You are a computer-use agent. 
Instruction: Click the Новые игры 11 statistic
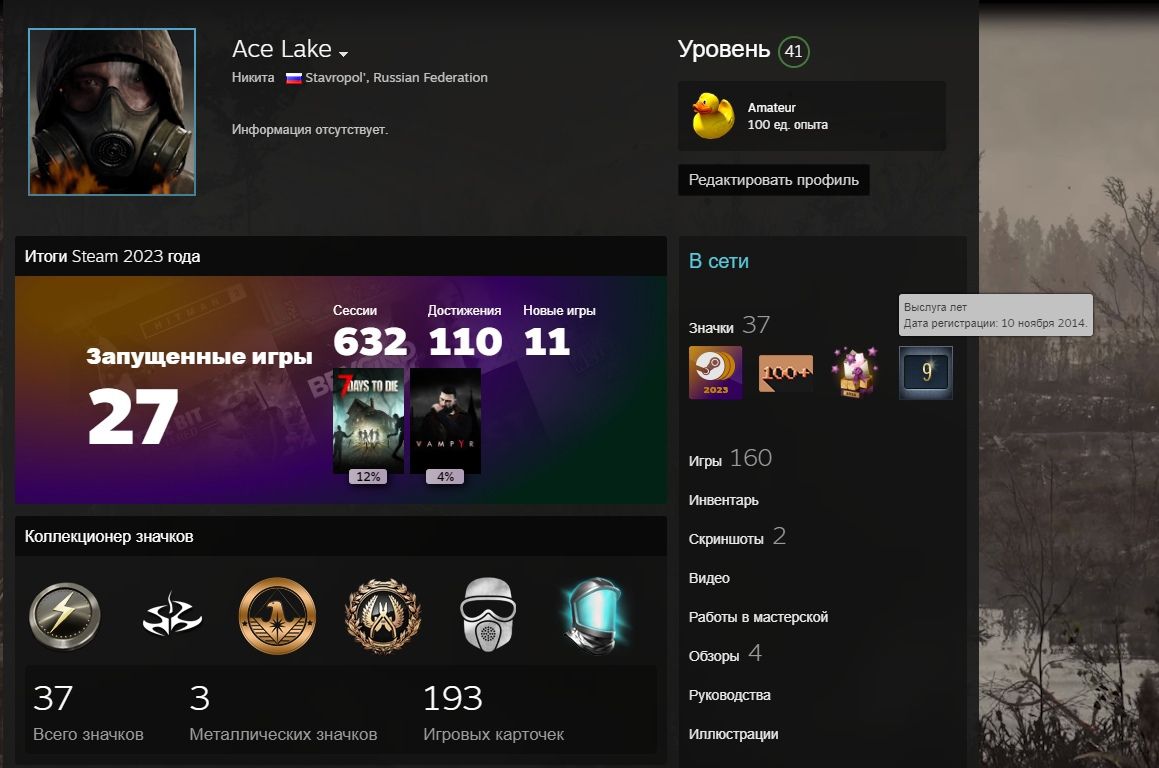point(560,332)
